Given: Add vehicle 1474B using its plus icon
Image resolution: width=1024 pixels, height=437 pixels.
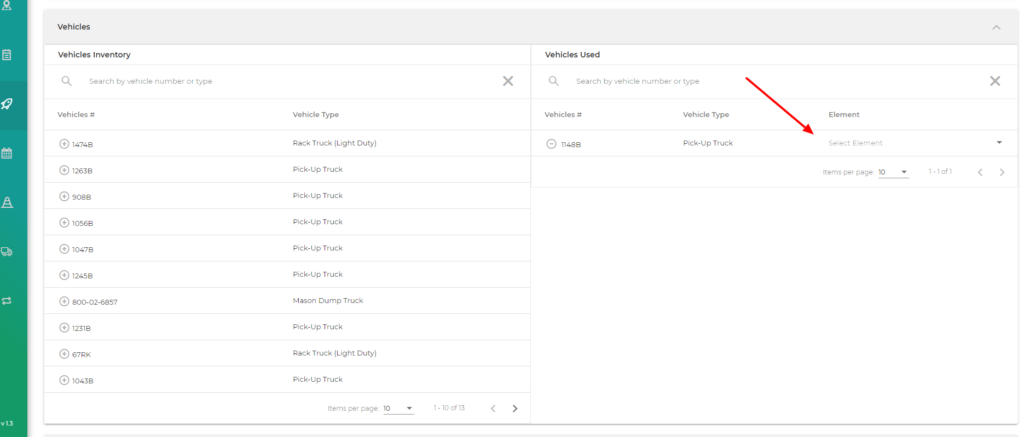Looking at the screenshot, I should coord(64,144).
